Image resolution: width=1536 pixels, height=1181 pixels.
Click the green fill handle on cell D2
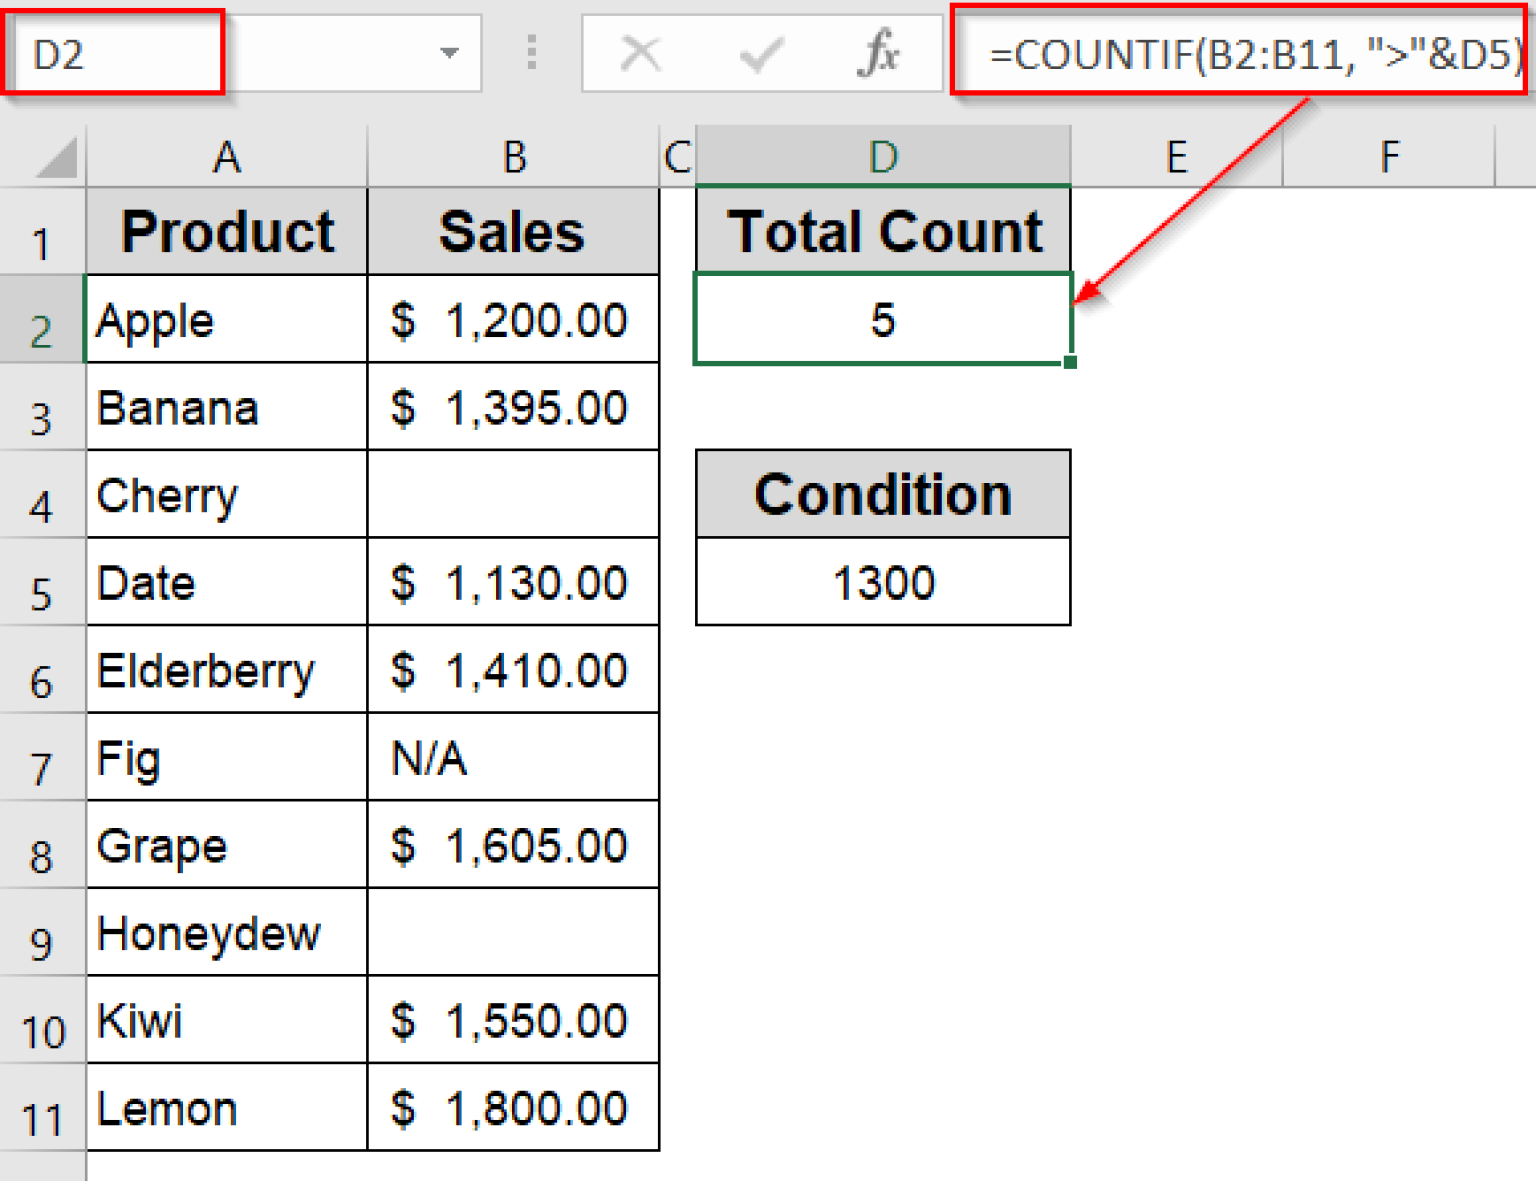click(1069, 362)
